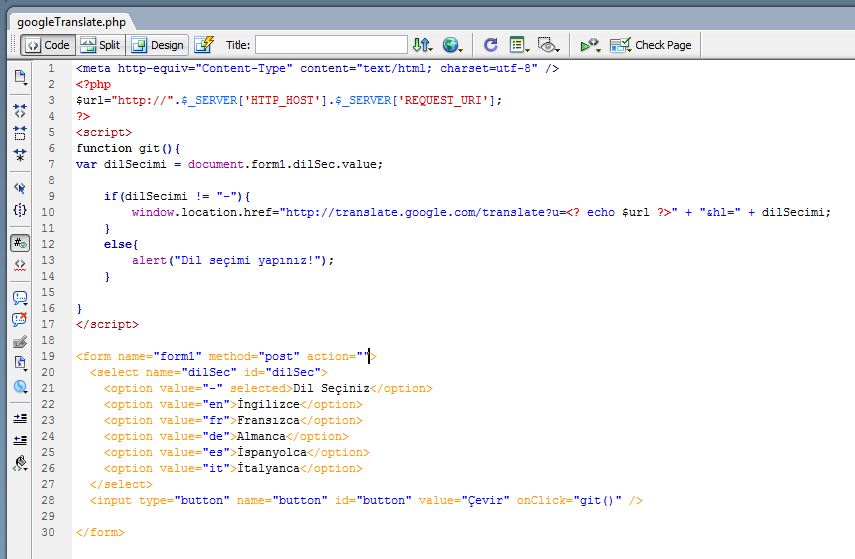This screenshot has width=855, height=559.
Task: Switch to Split view
Action: [x=100, y=45]
